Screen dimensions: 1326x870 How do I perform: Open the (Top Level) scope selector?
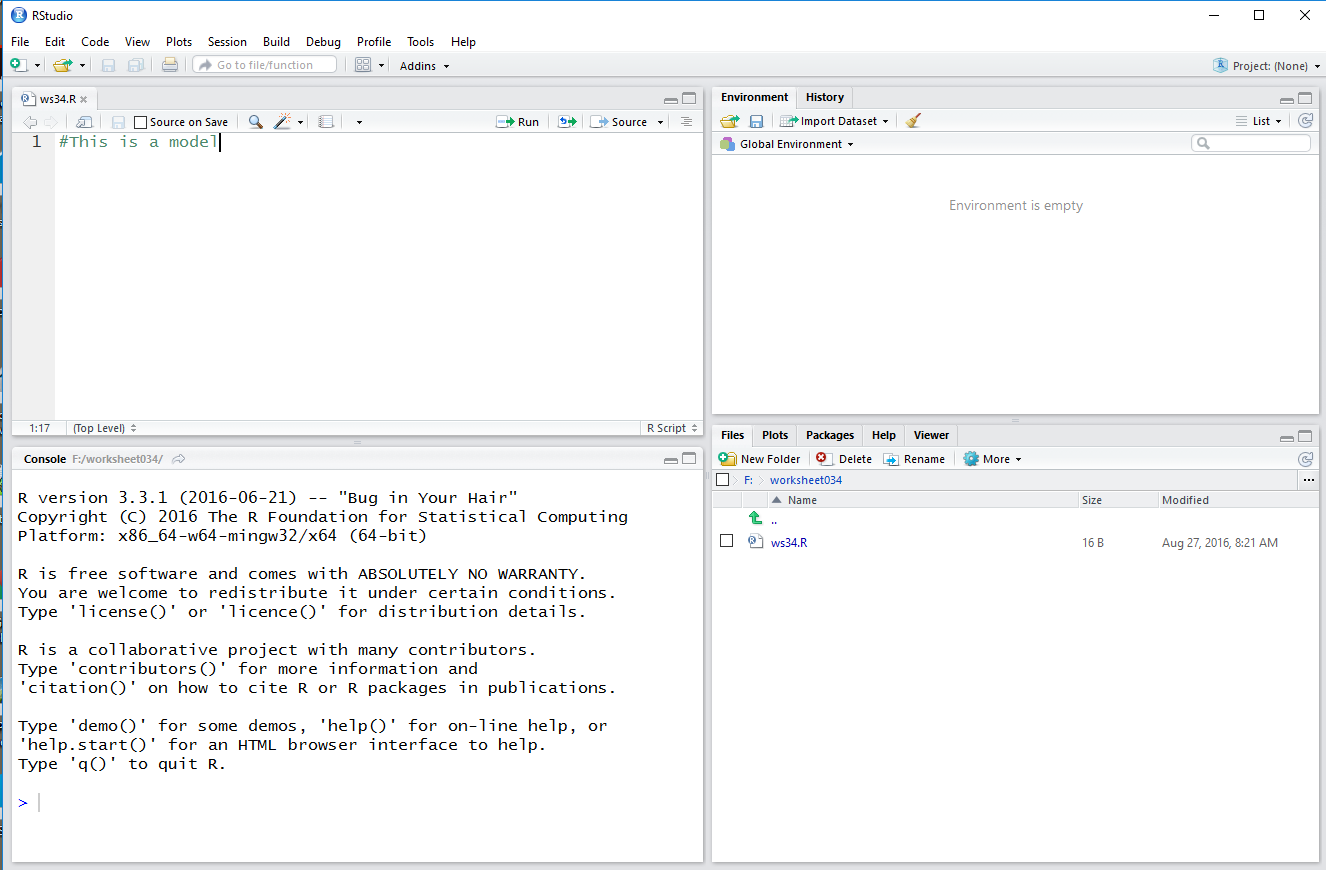tap(104, 428)
